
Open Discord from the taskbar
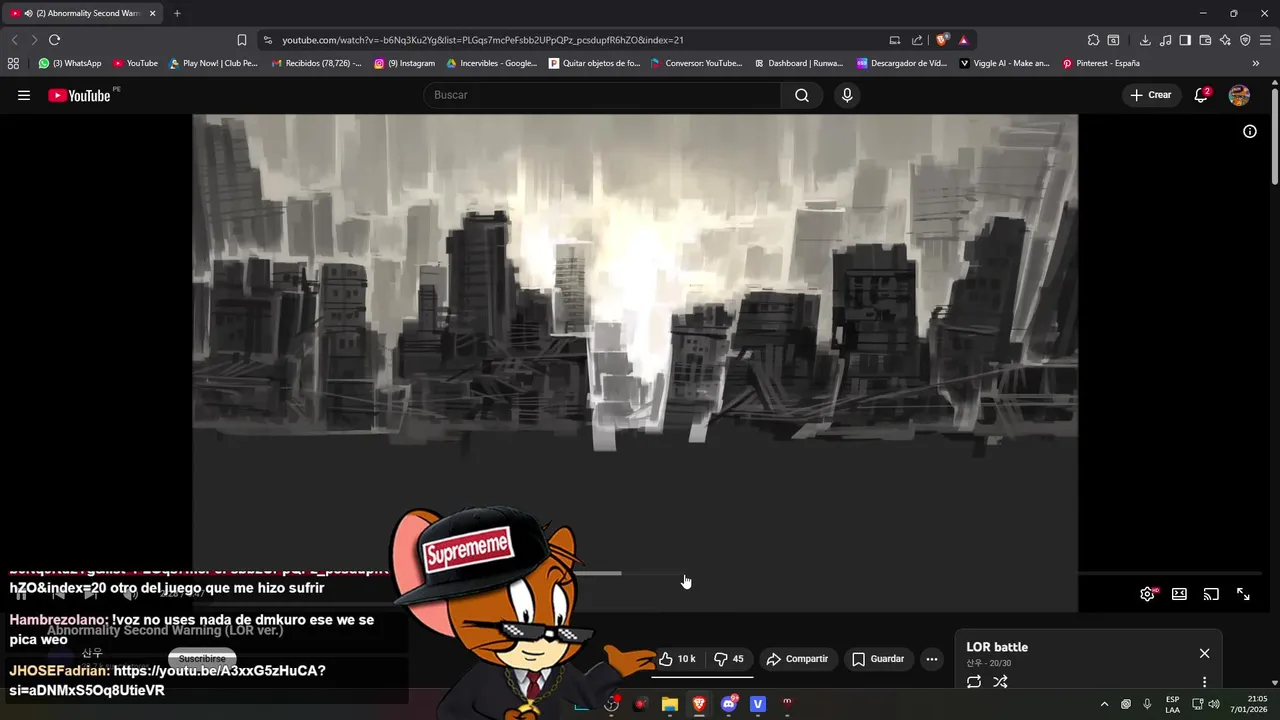pyautogui.click(x=729, y=704)
